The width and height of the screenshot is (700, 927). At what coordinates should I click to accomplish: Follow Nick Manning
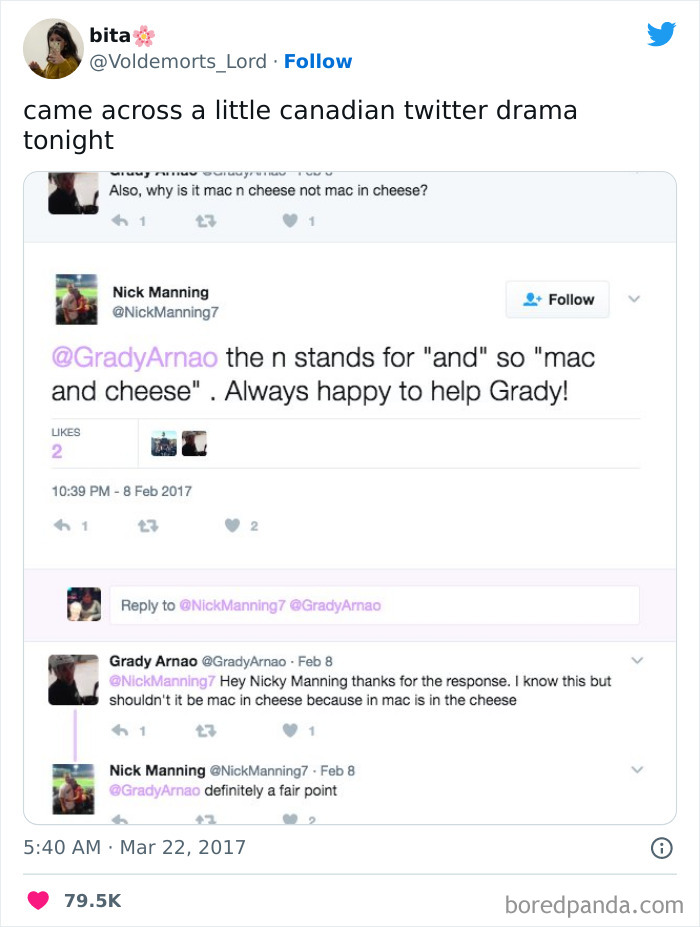(x=557, y=299)
